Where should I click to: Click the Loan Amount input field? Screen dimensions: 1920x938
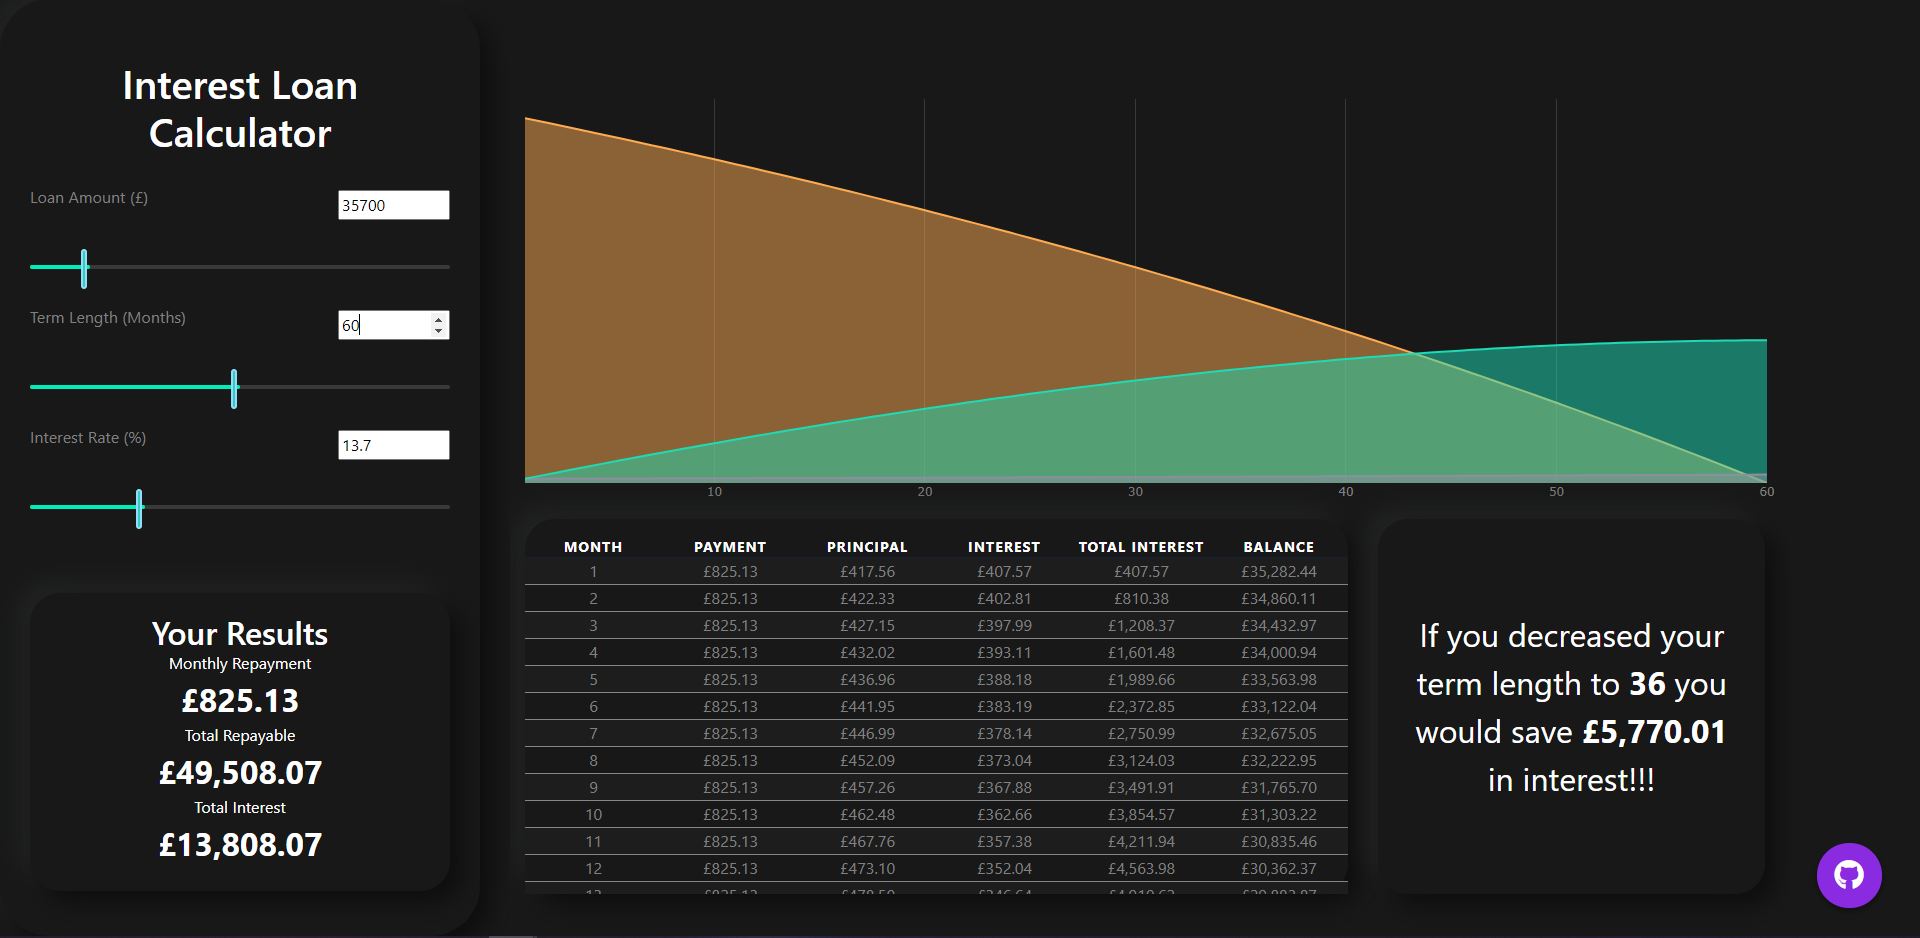(x=394, y=205)
